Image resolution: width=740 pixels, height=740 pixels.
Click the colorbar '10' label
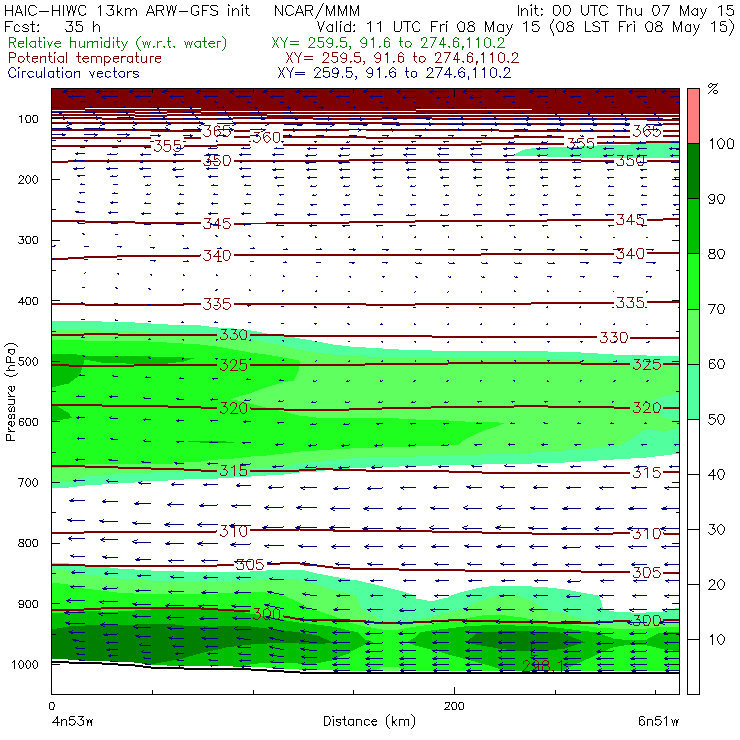[x=716, y=640]
